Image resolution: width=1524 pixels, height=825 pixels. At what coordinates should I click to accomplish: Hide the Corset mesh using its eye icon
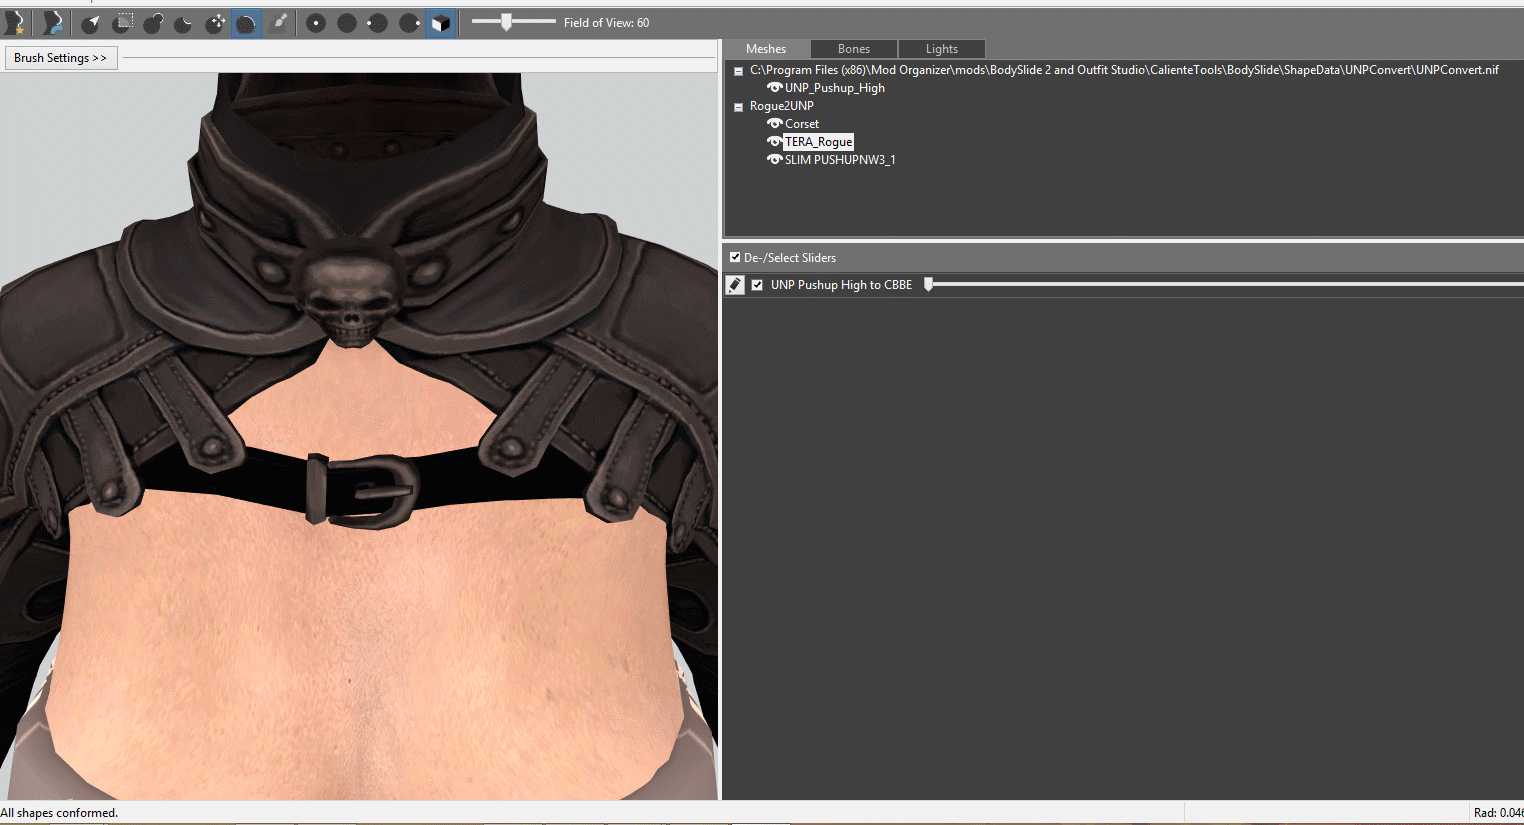[774, 124]
